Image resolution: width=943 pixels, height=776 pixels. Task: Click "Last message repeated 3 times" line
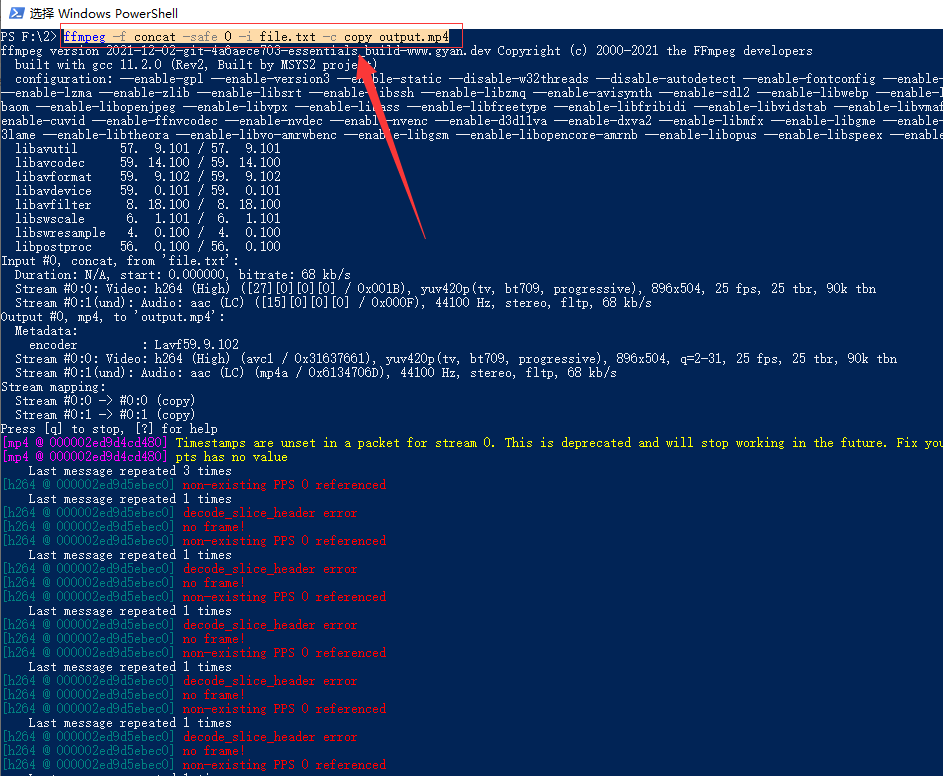click(x=130, y=471)
